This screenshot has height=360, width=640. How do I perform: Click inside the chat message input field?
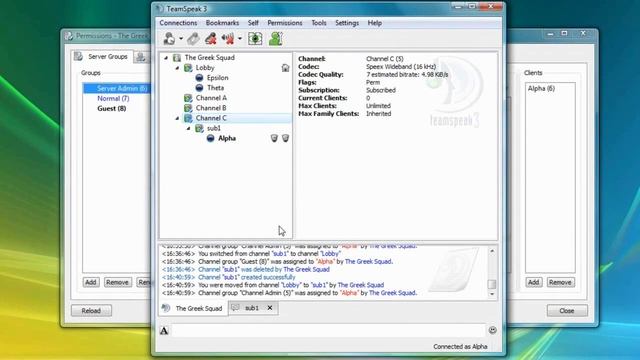329,330
